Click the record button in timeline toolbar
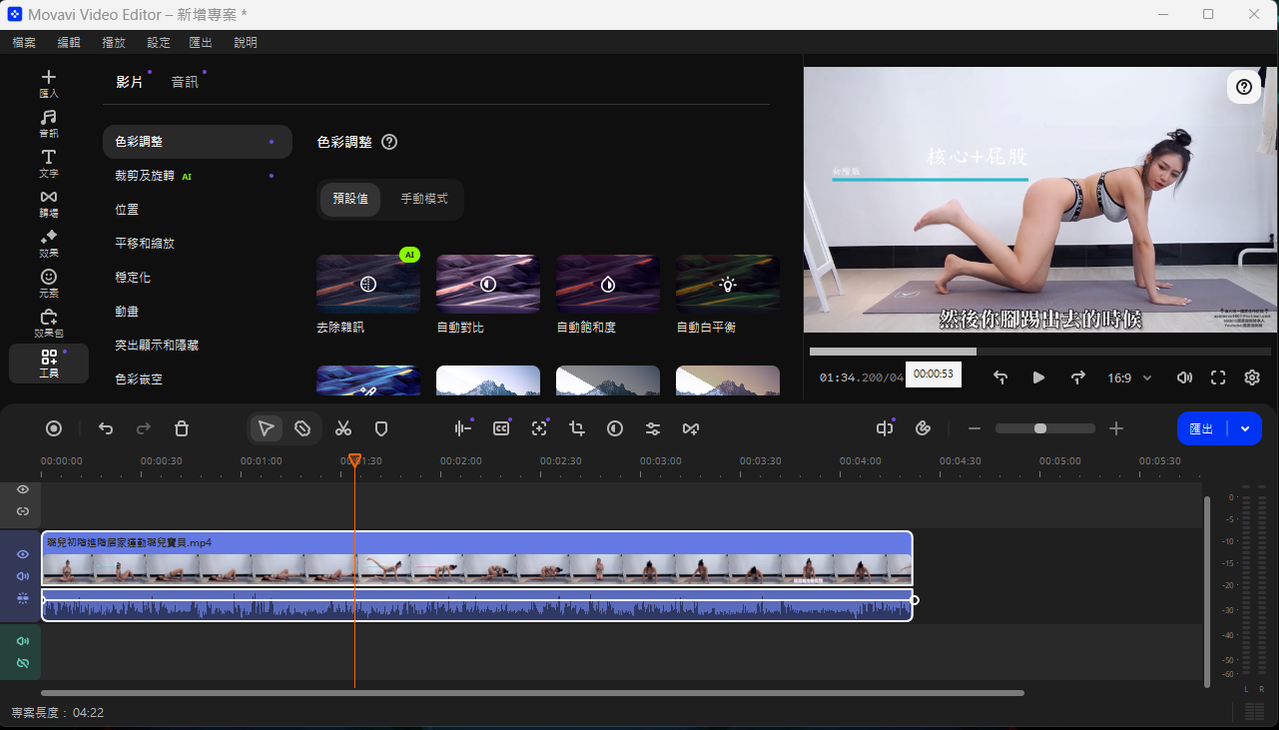 point(54,428)
